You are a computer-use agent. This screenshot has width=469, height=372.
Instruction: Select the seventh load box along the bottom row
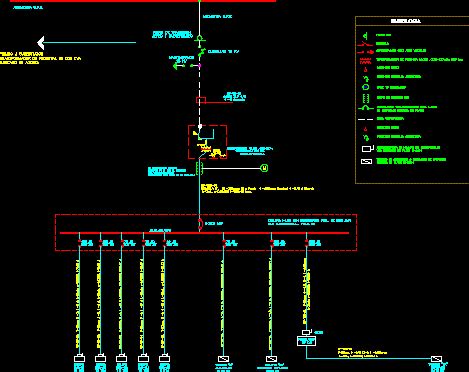(x=271, y=359)
